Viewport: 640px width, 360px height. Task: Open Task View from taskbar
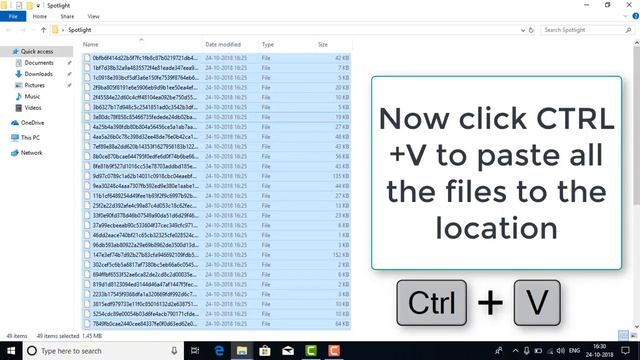pos(195,351)
